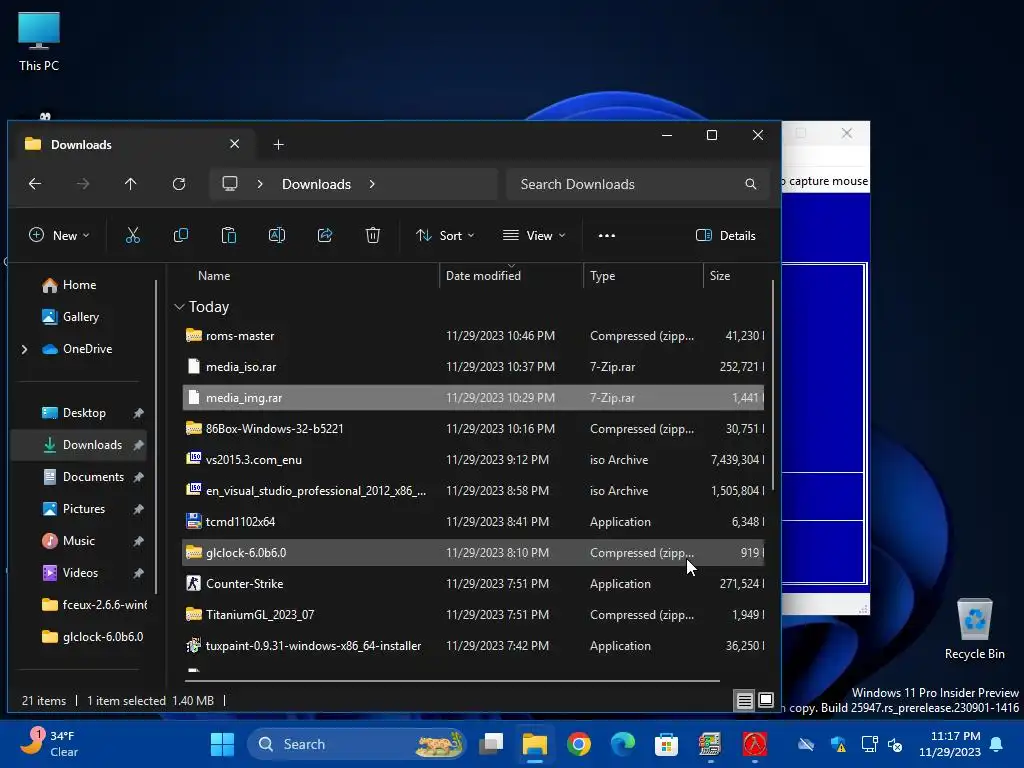1024x768 pixels.
Task: Click chevron before Downloads in address bar
Action: pyautogui.click(x=260, y=184)
